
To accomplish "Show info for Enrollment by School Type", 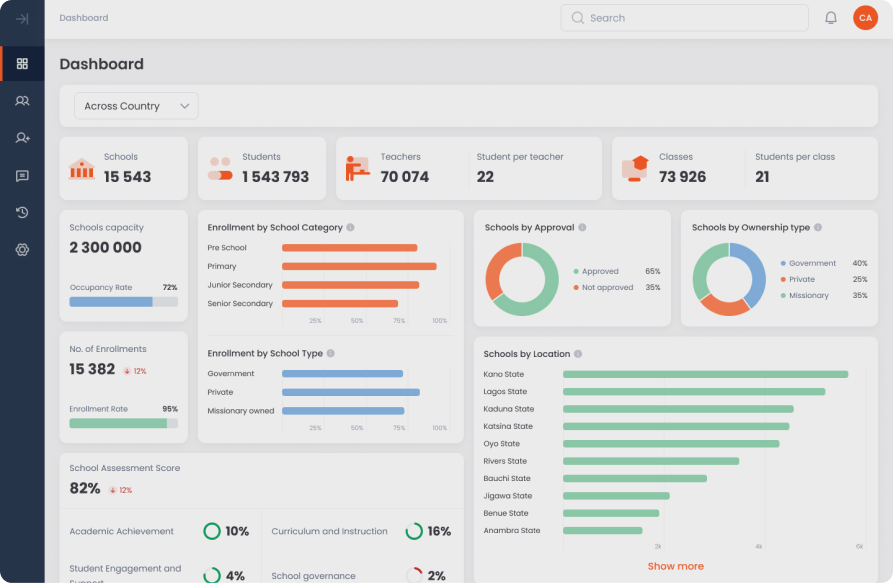I will click(330, 353).
